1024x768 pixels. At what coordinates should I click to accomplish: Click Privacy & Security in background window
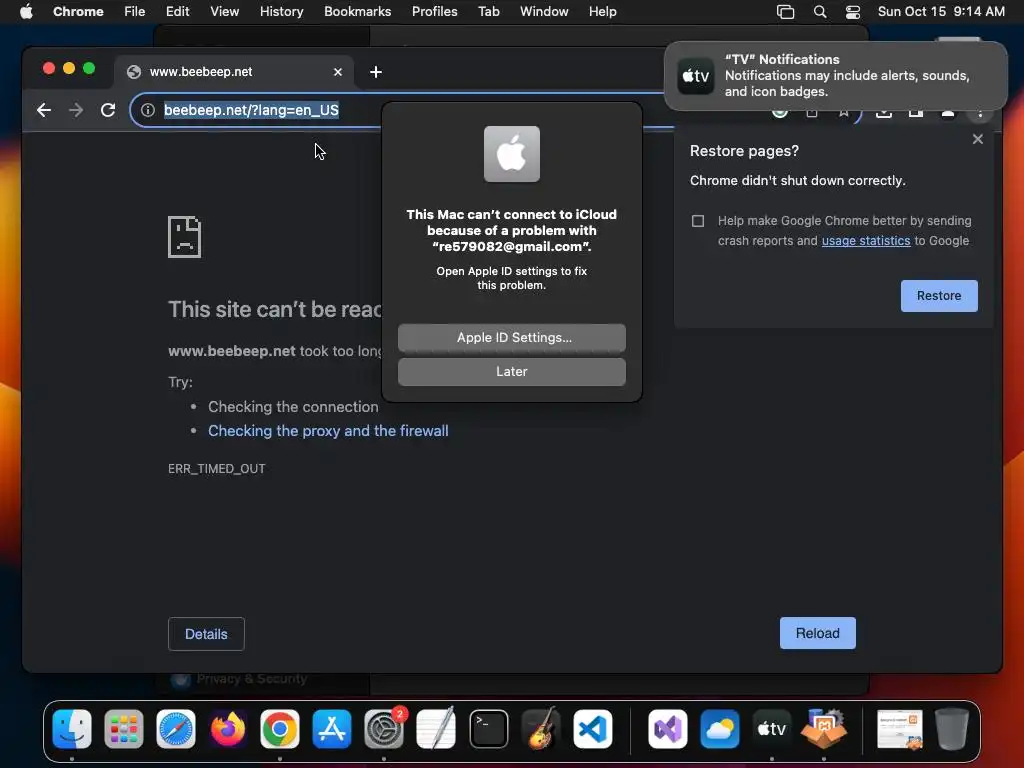tap(251, 679)
